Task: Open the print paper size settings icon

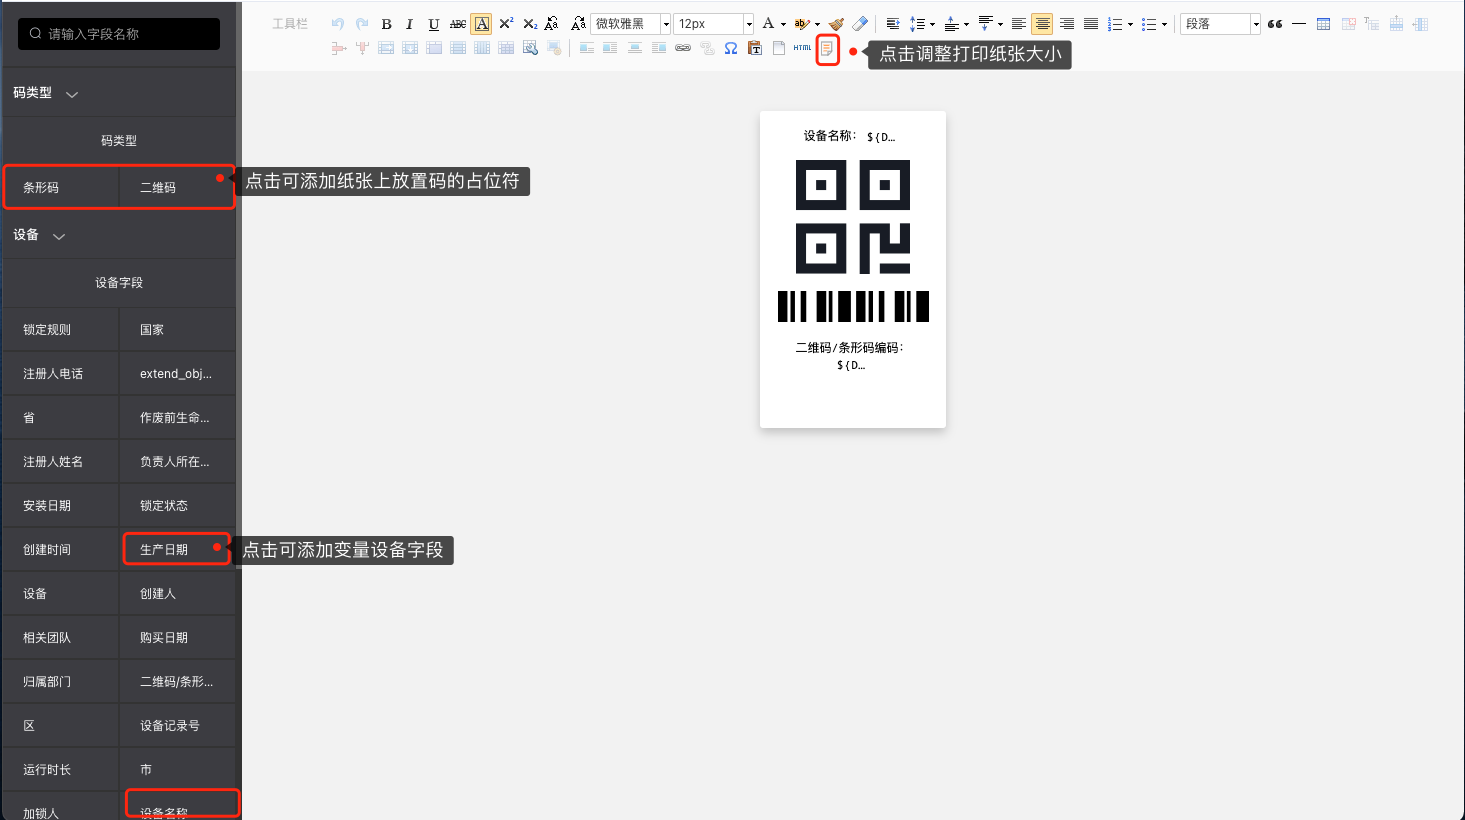Action: 827,48
